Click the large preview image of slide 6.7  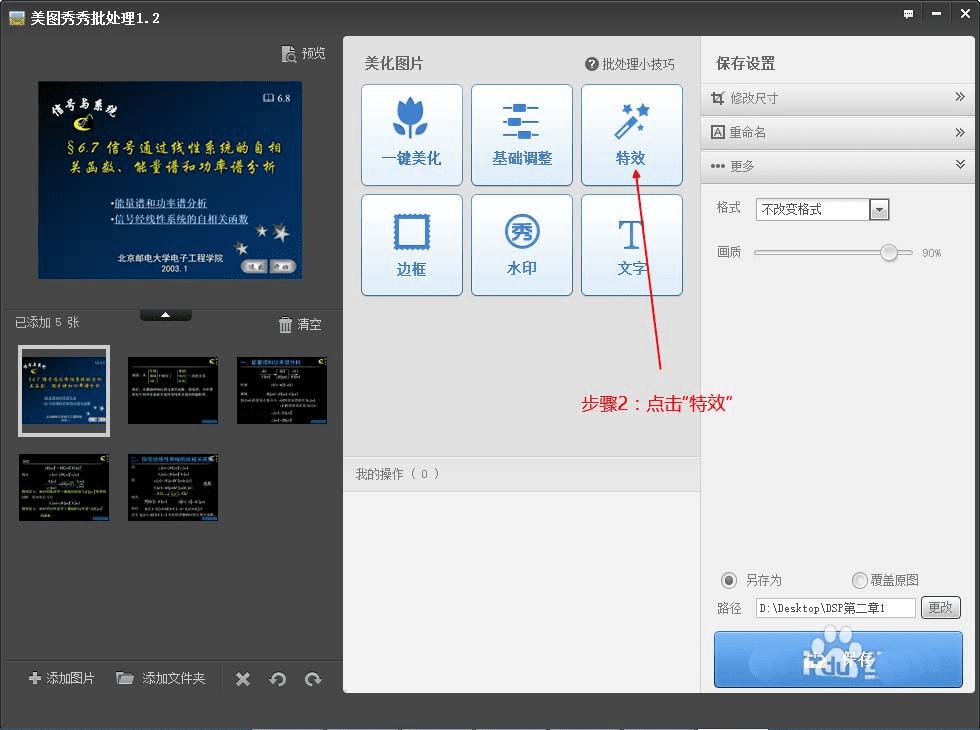(170, 180)
